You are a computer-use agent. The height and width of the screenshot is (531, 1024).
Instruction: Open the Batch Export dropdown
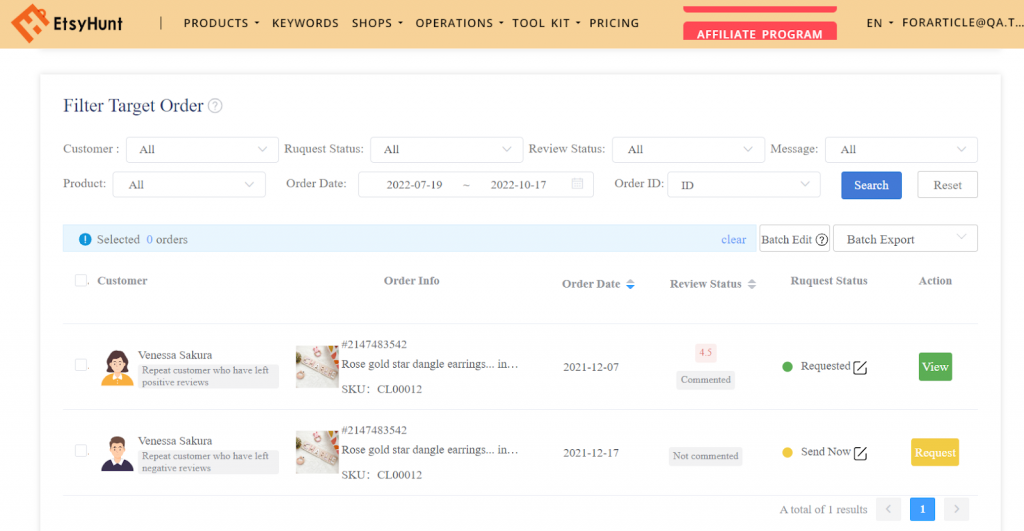click(x=905, y=239)
